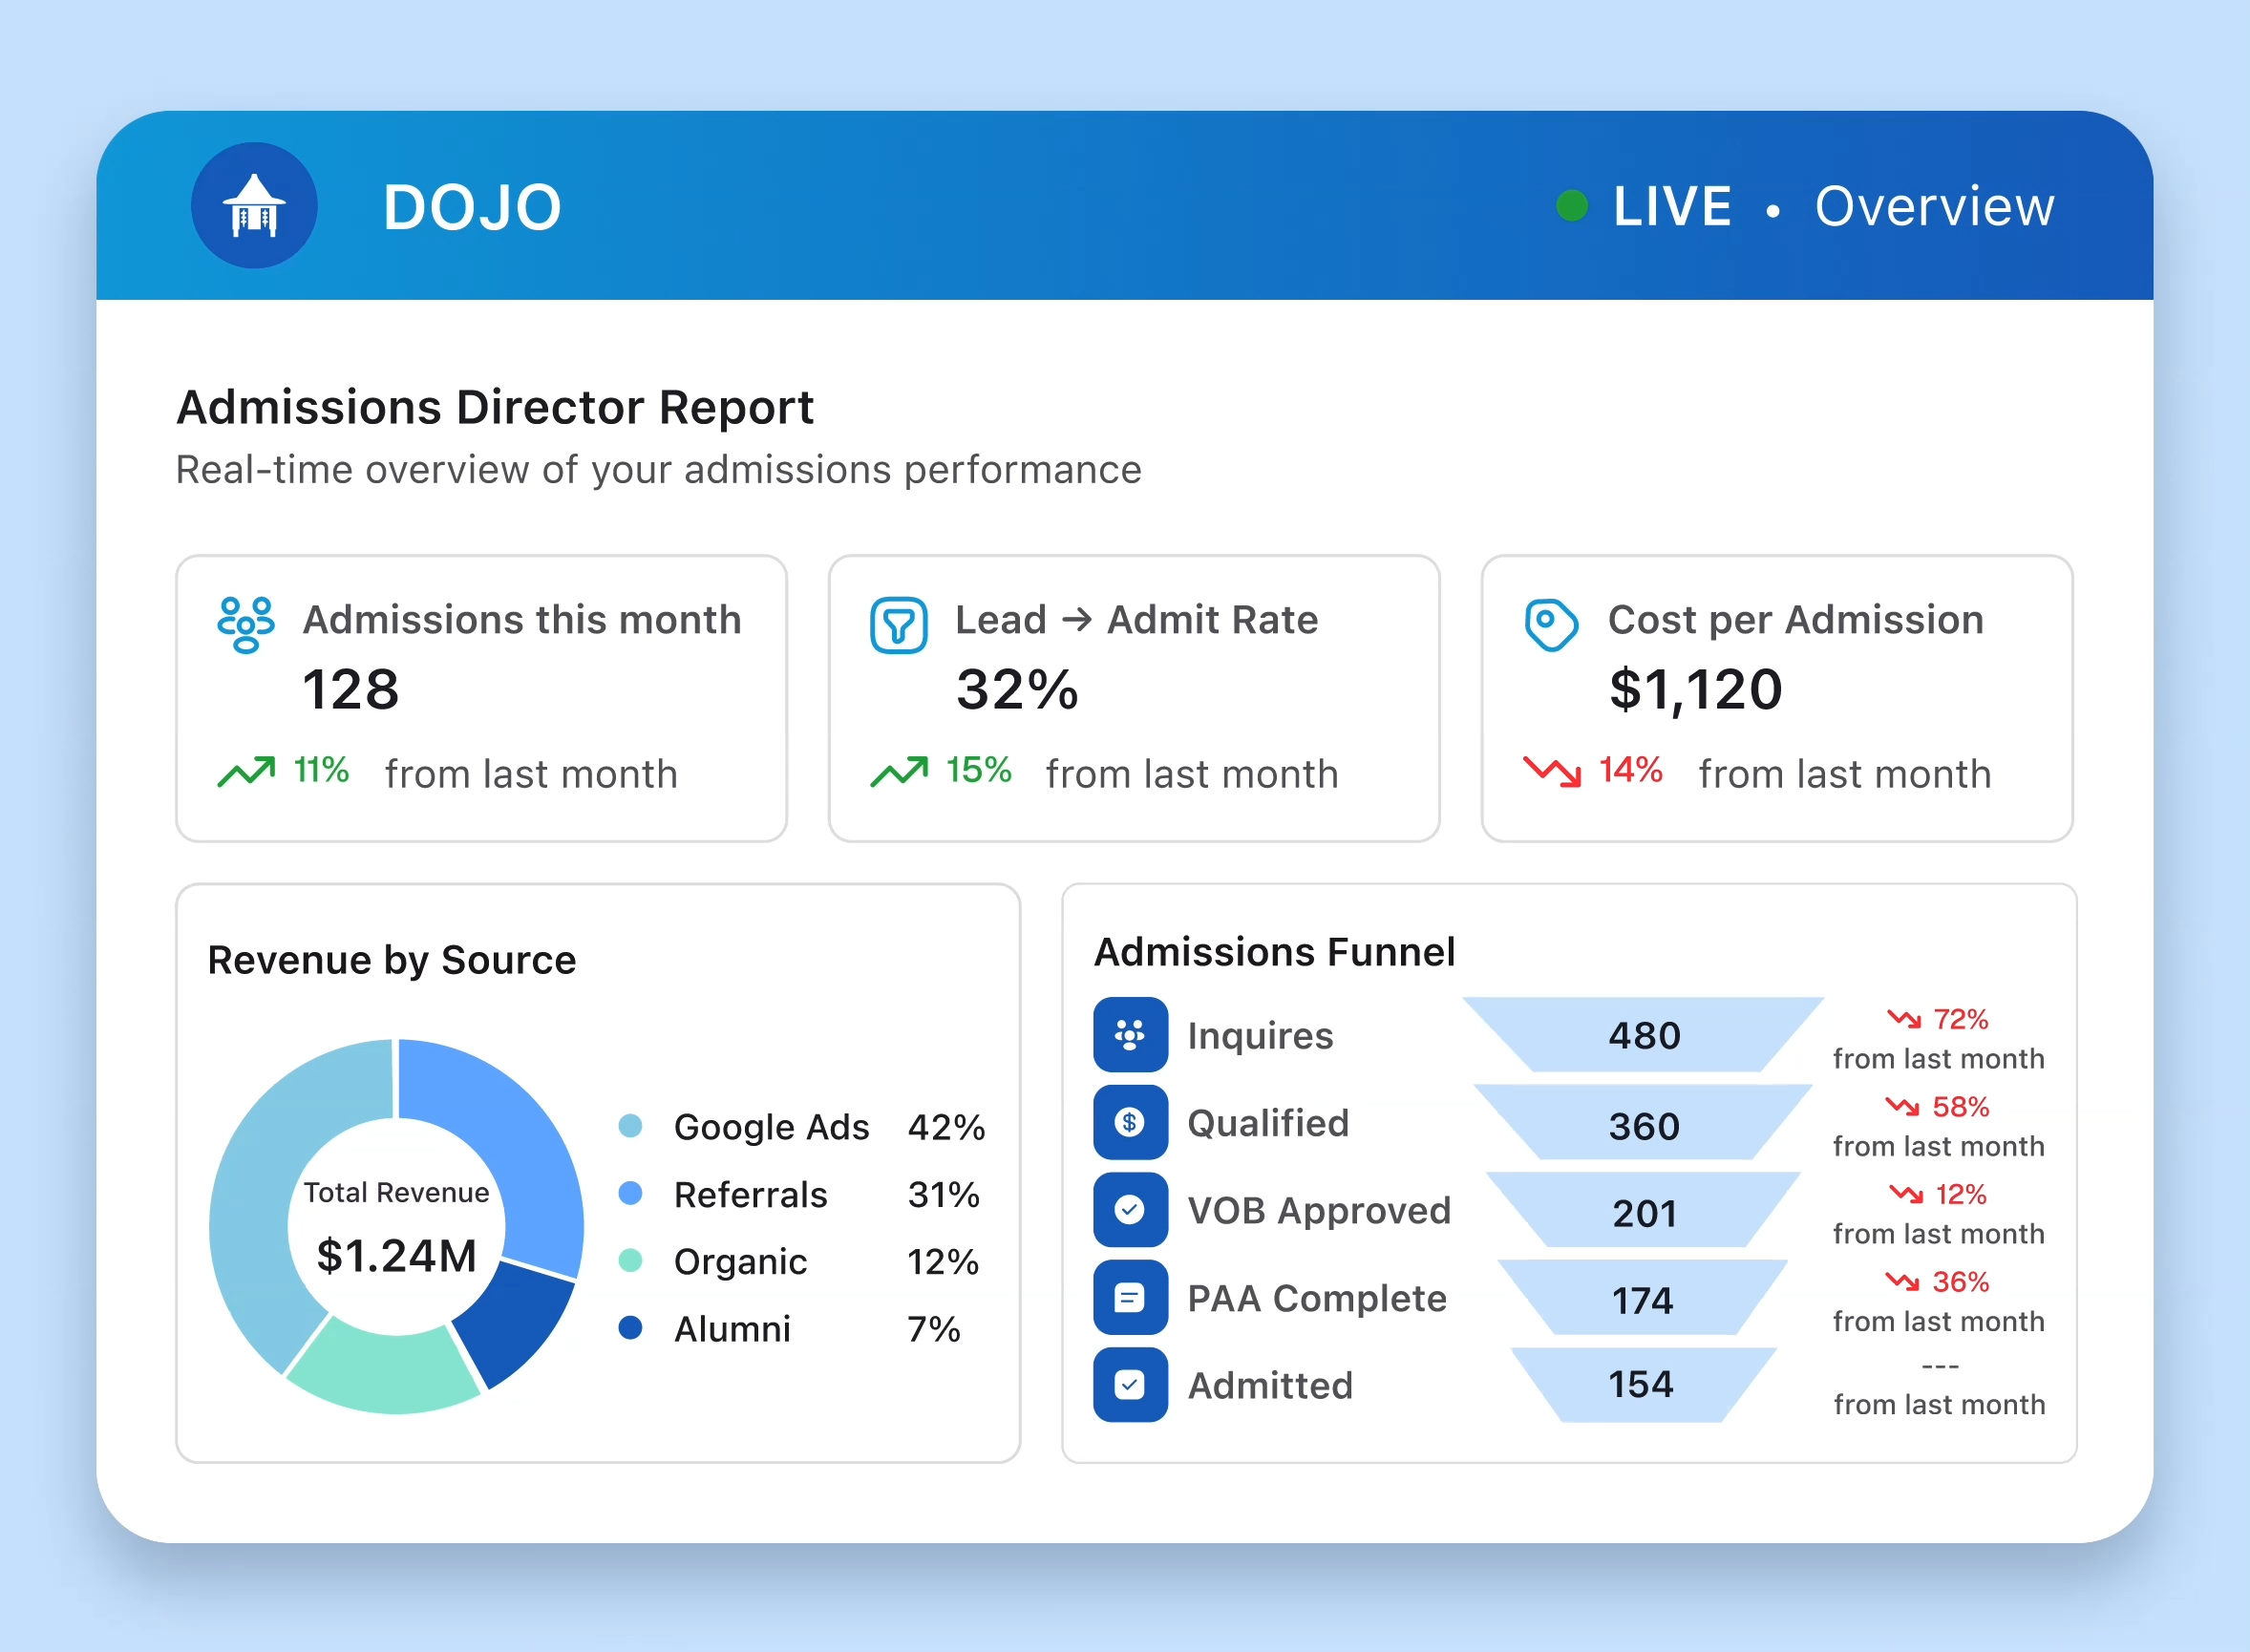Viewport: 2250px width, 1652px height.
Task: Click the VOB Approved checkmark icon
Action: pos(1130,1210)
